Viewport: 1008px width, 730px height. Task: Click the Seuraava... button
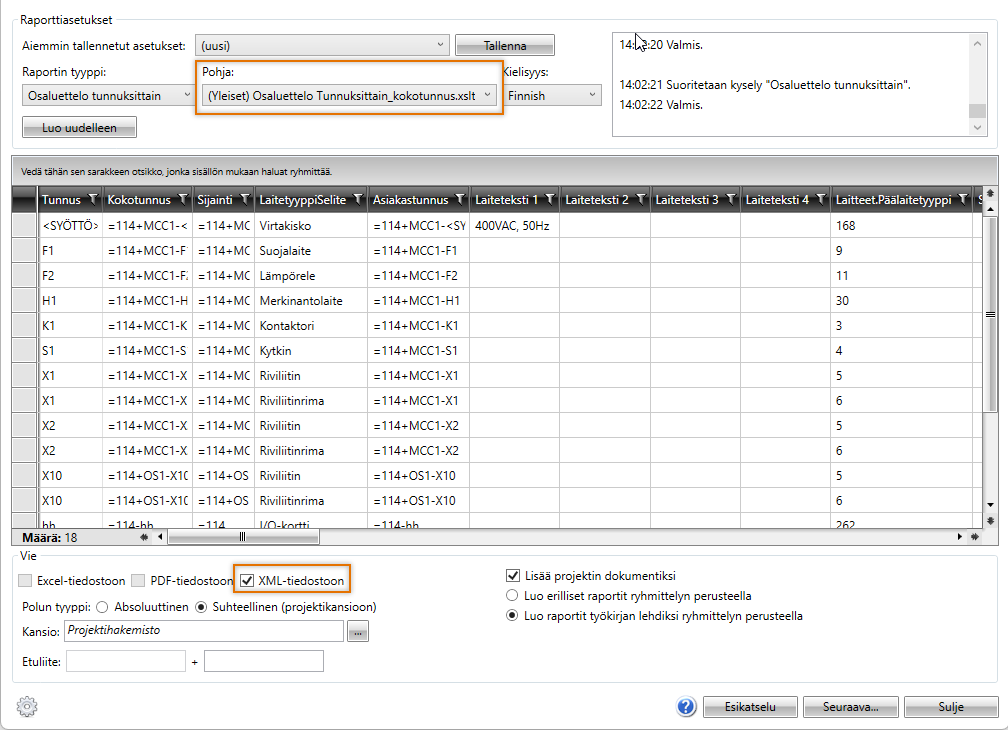click(846, 707)
